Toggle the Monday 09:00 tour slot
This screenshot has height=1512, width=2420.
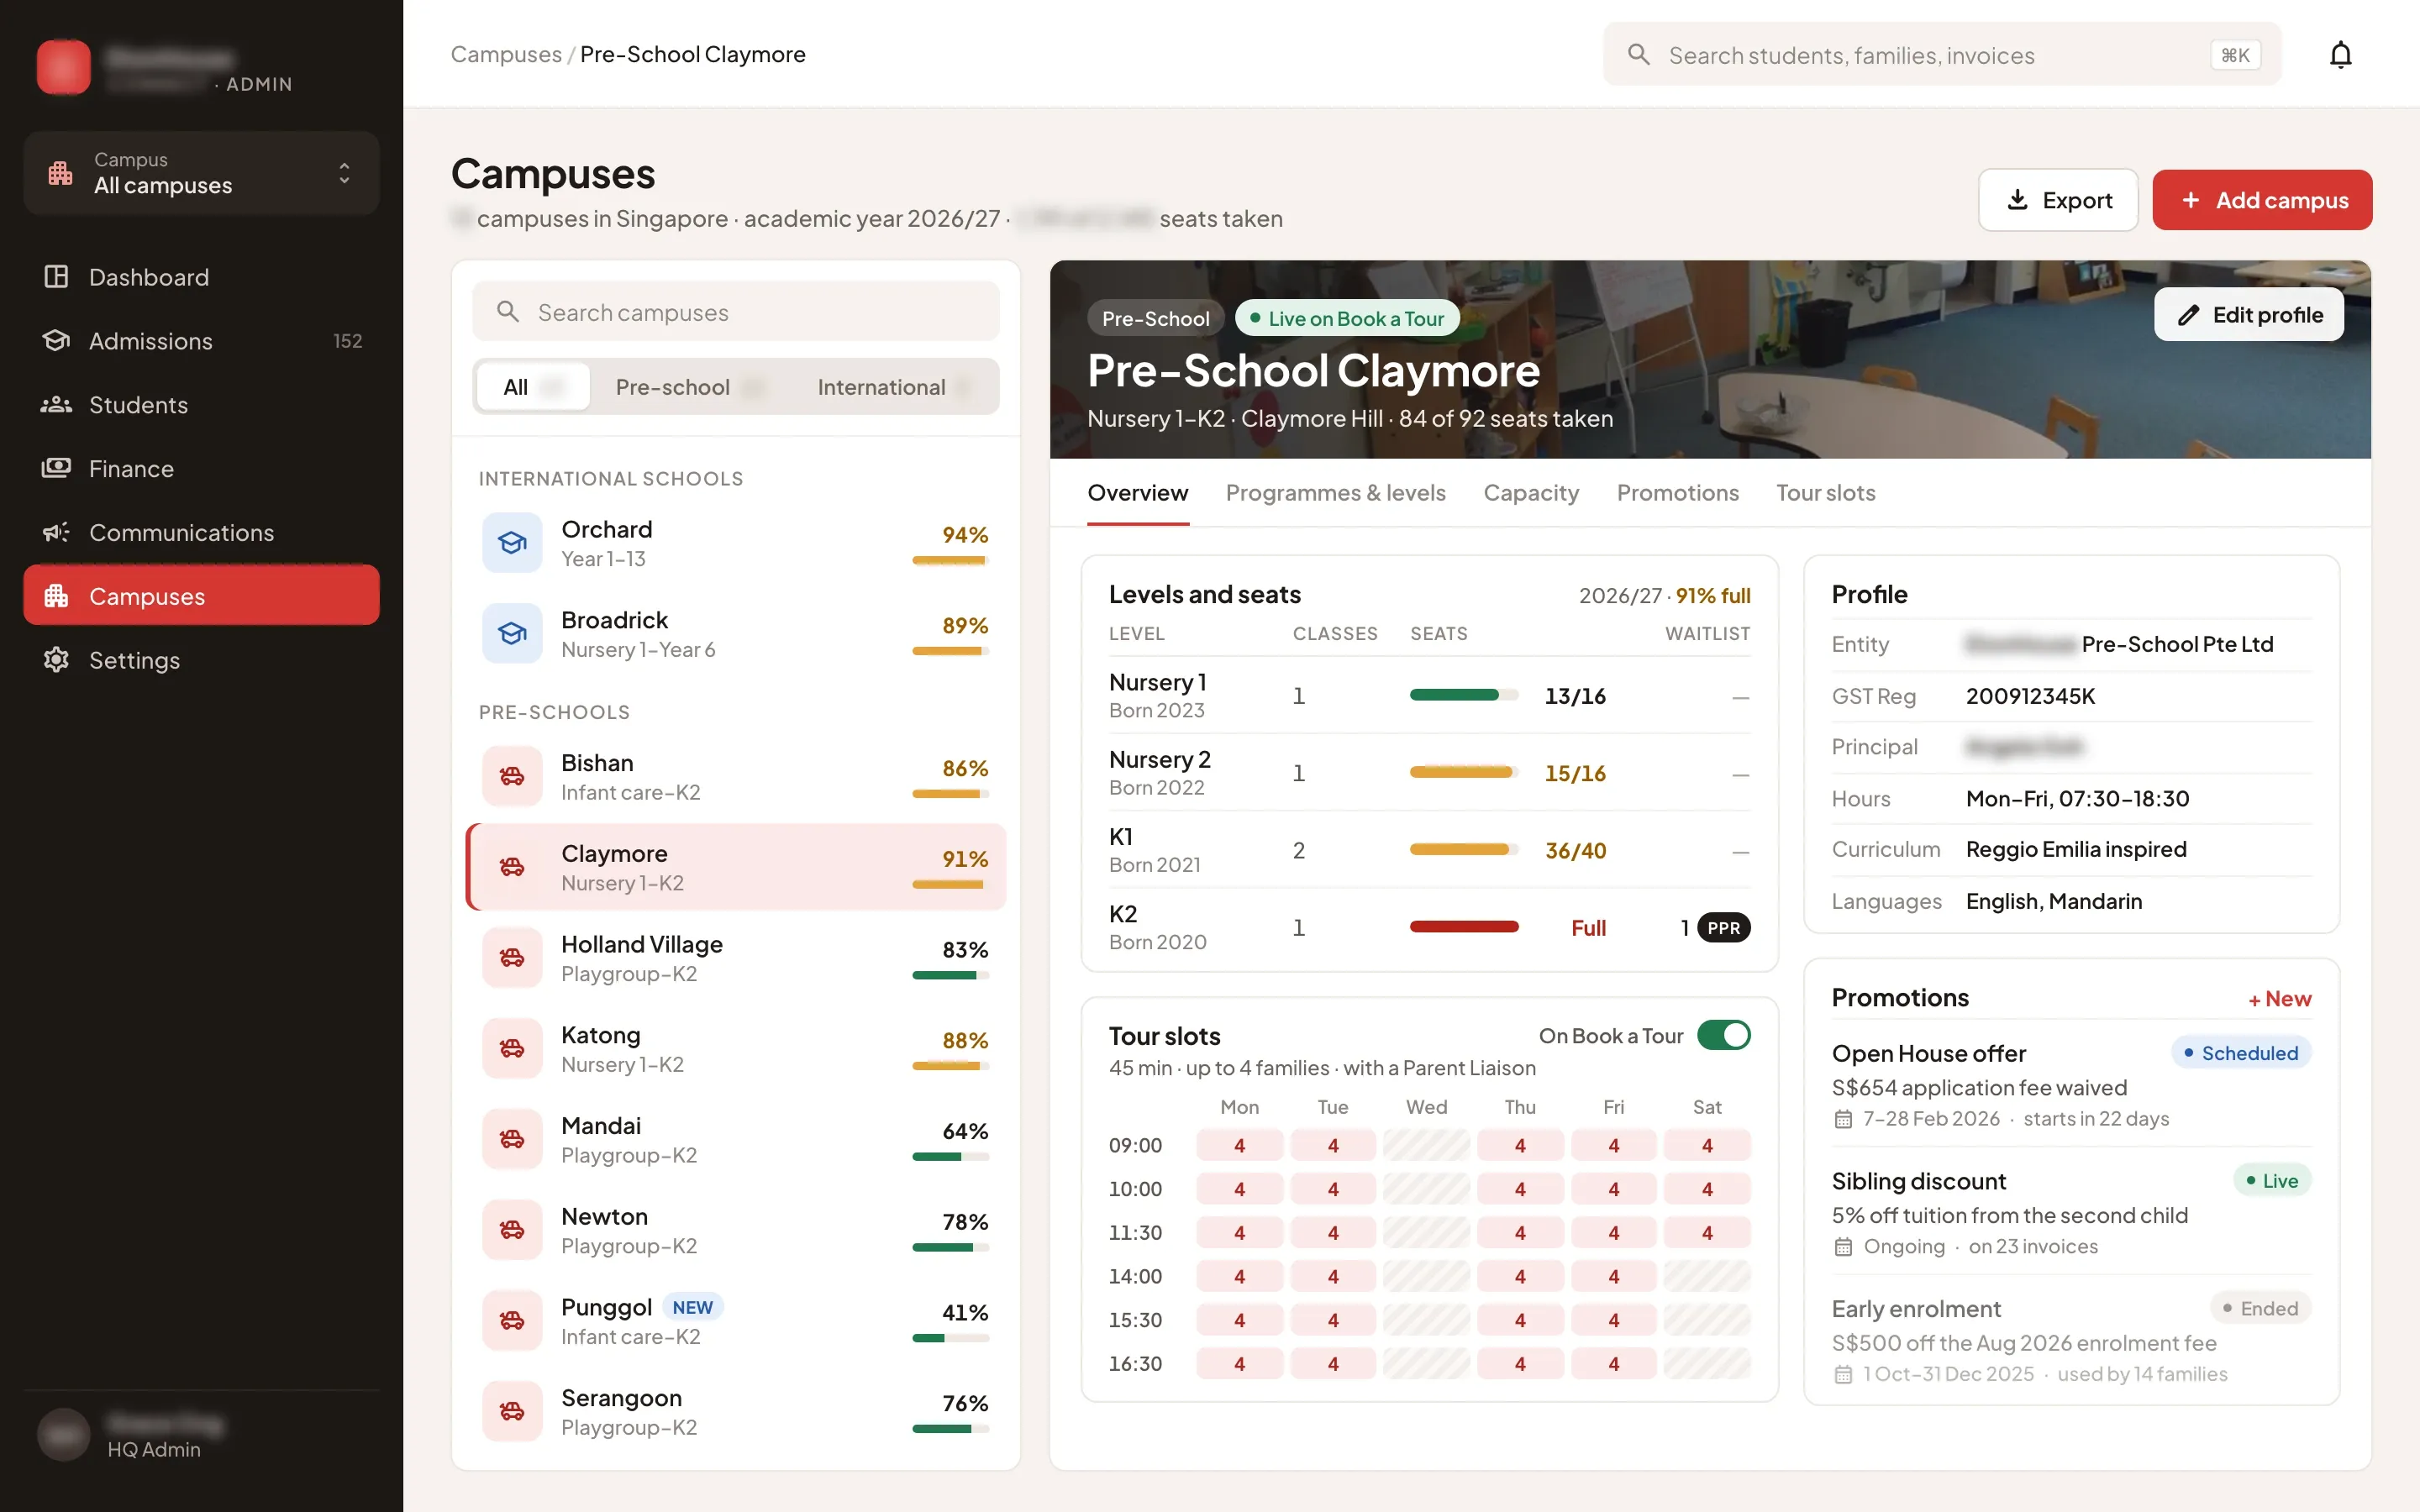pos(1239,1145)
